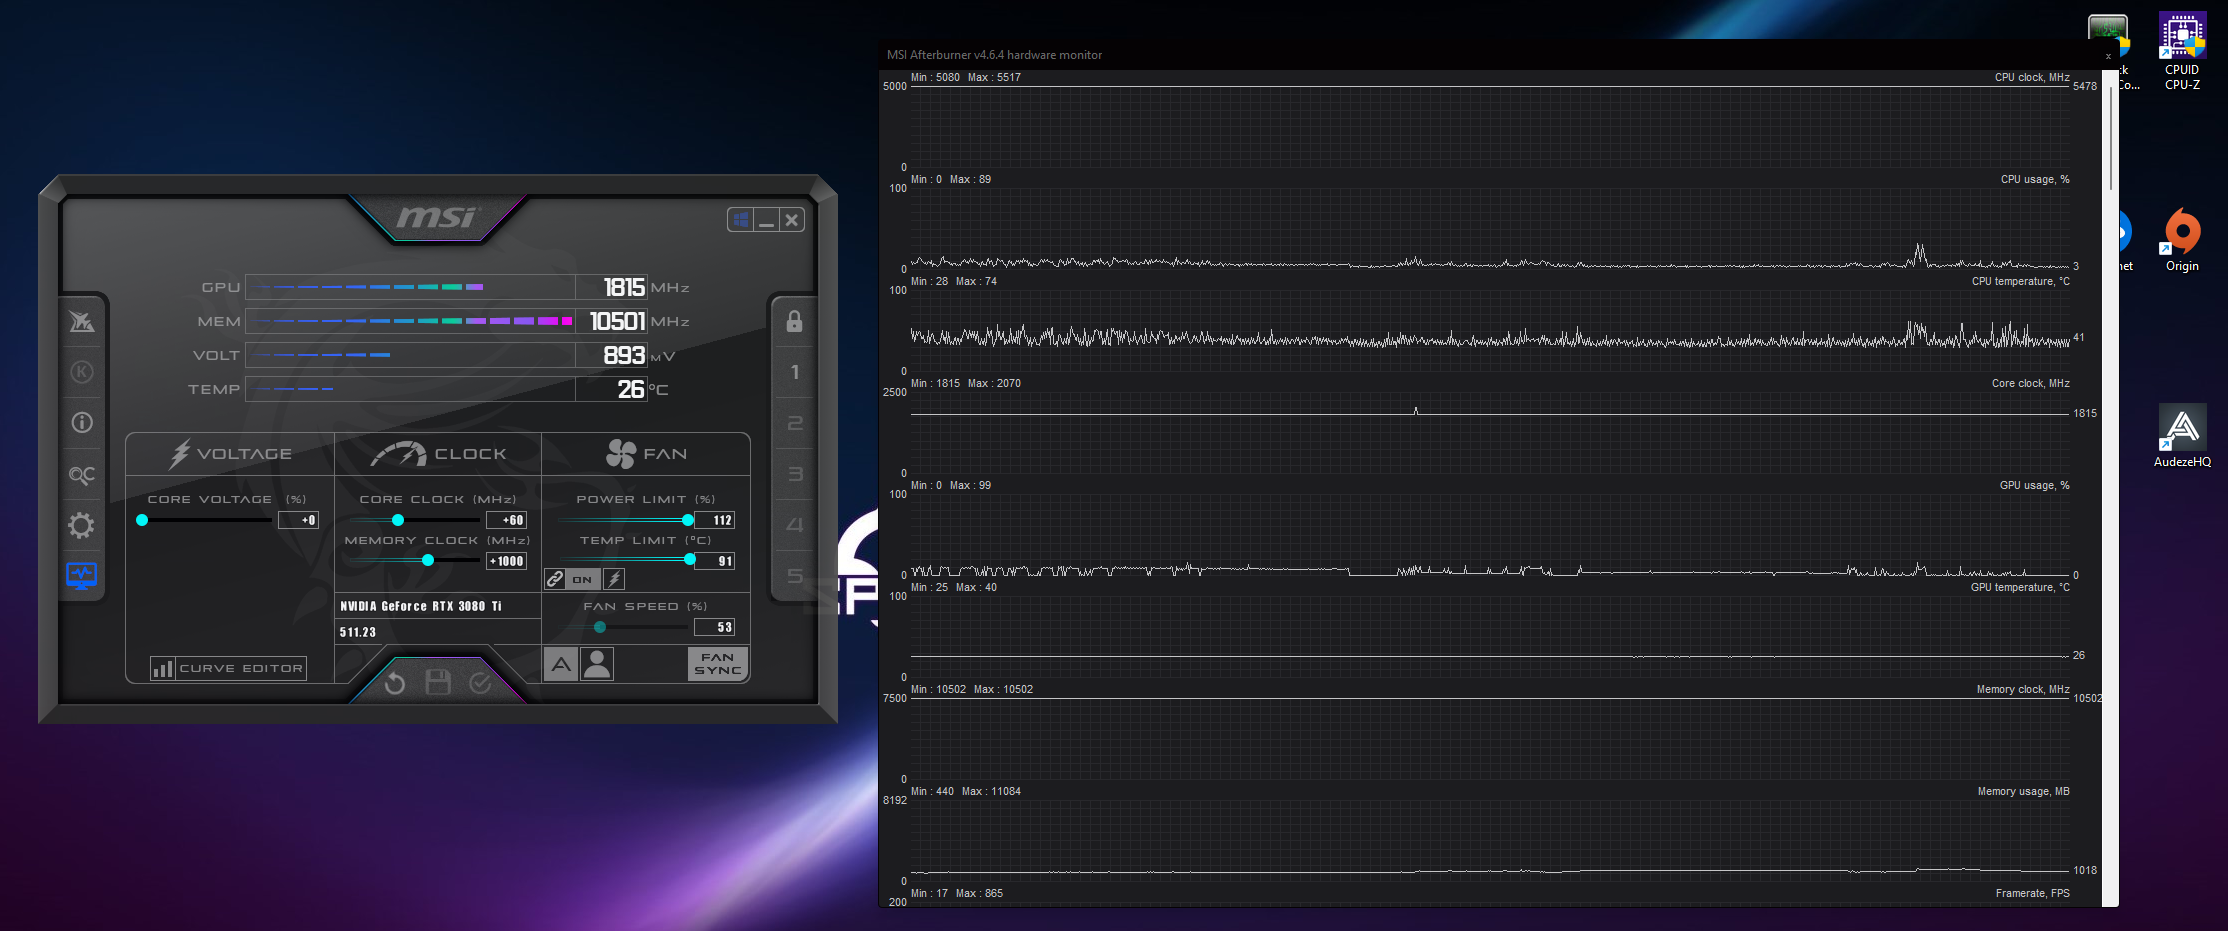2228x931 pixels.
Task: Click the 'CPU clock, MHz' graph label
Action: [x=2032, y=77]
